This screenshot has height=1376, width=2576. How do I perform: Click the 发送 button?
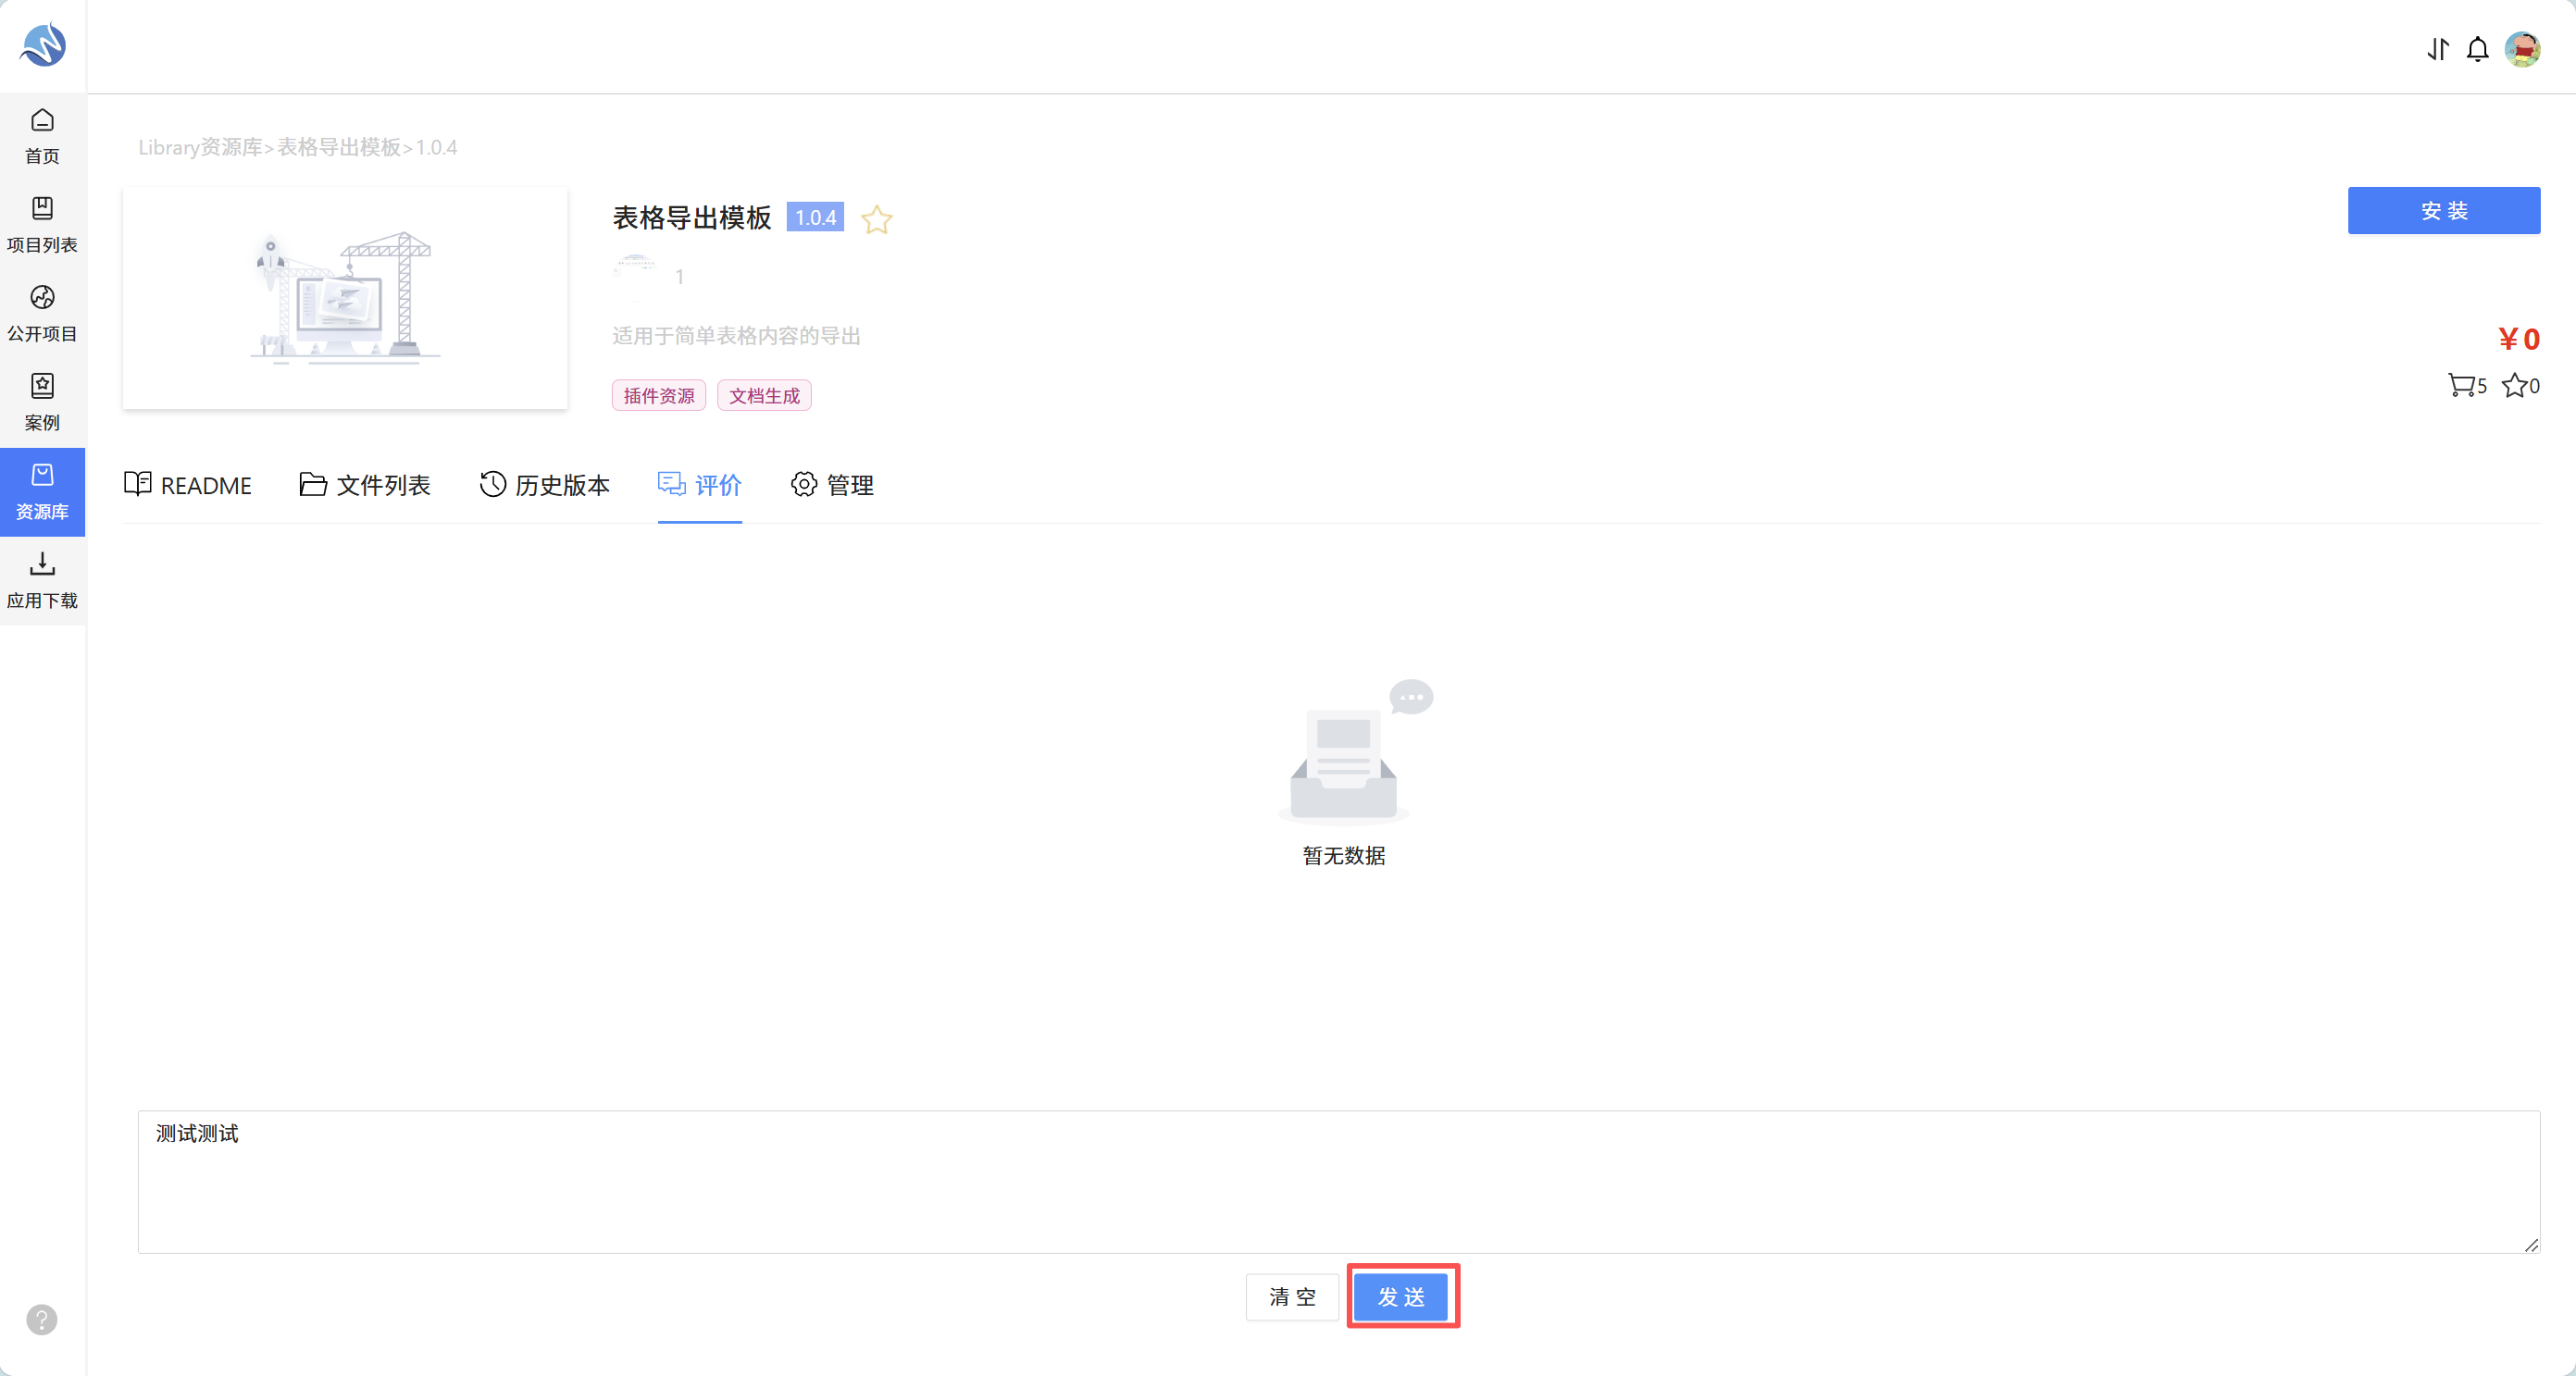click(x=1401, y=1297)
